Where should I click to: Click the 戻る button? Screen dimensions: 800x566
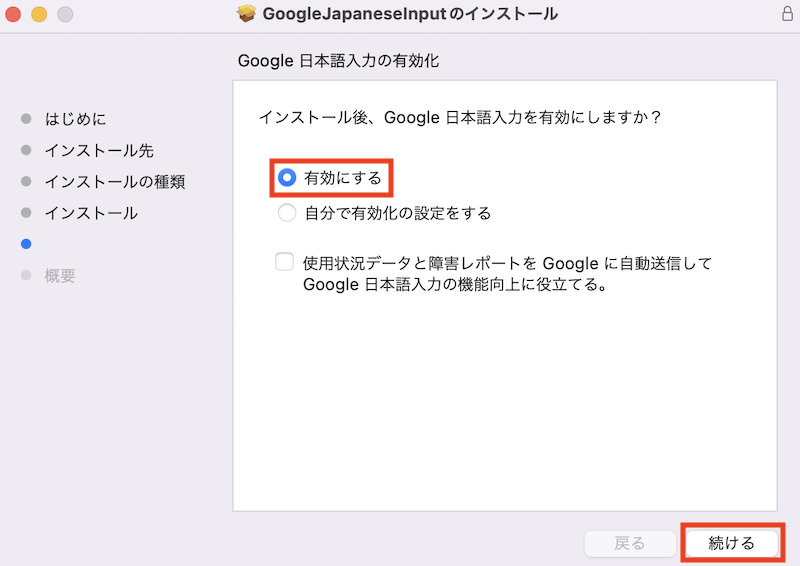pos(630,543)
